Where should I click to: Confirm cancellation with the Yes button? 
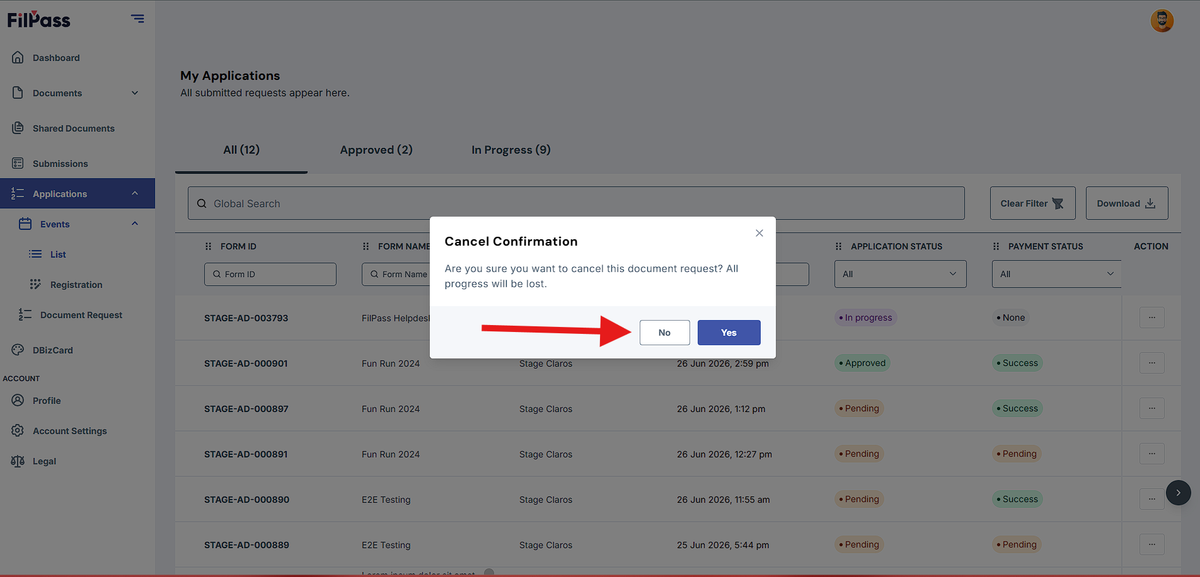click(729, 333)
